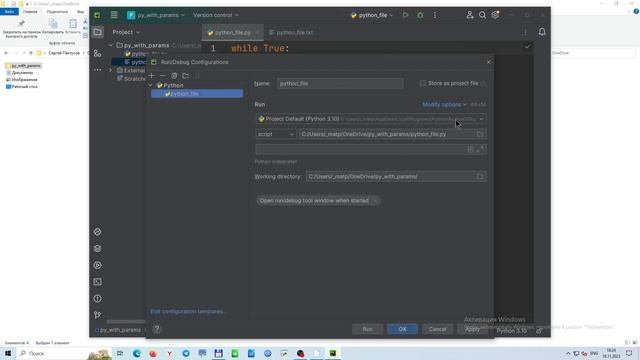Browse for the script path
The image size is (640, 360).
(x=480, y=134)
